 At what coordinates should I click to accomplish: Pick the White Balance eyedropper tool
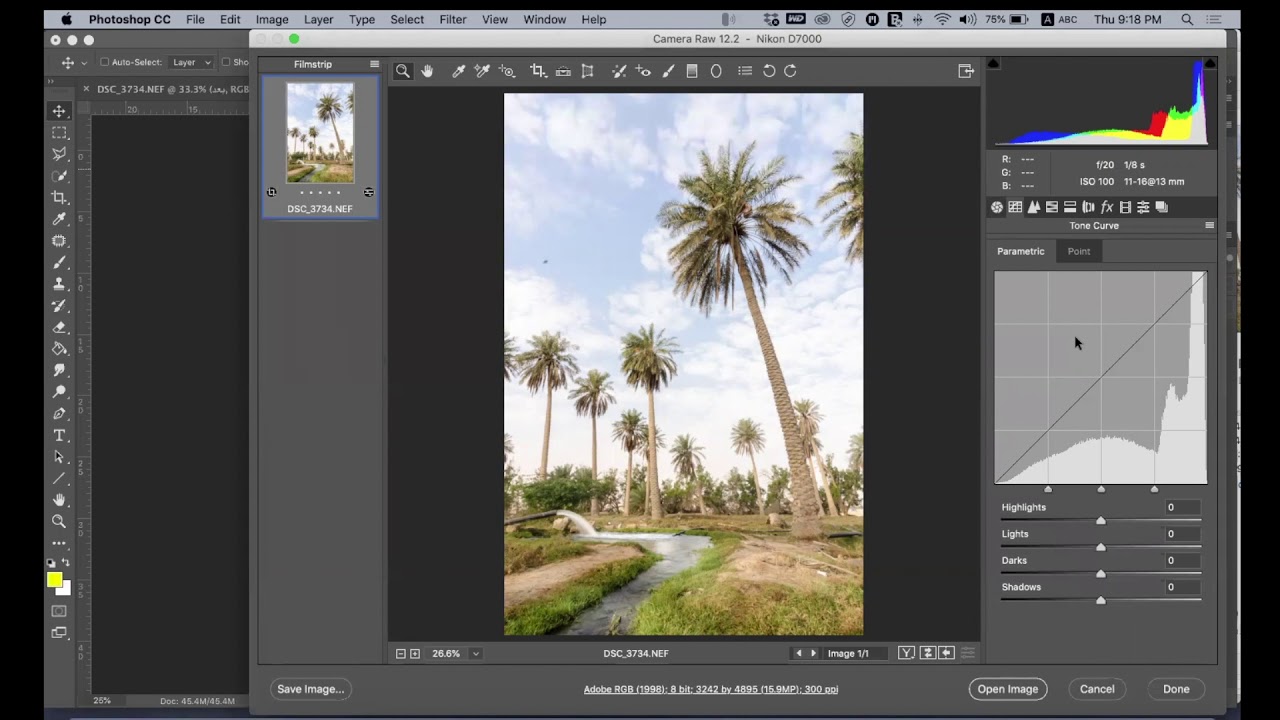458,71
